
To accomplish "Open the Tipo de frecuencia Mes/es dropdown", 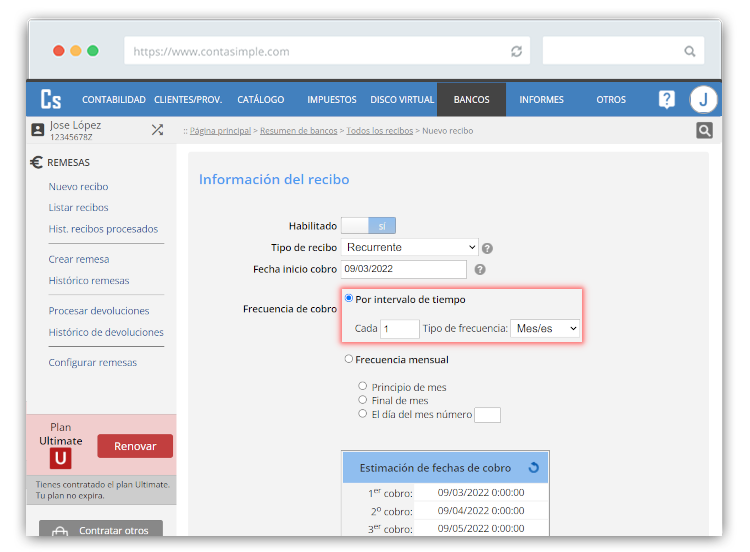I will pos(545,329).
